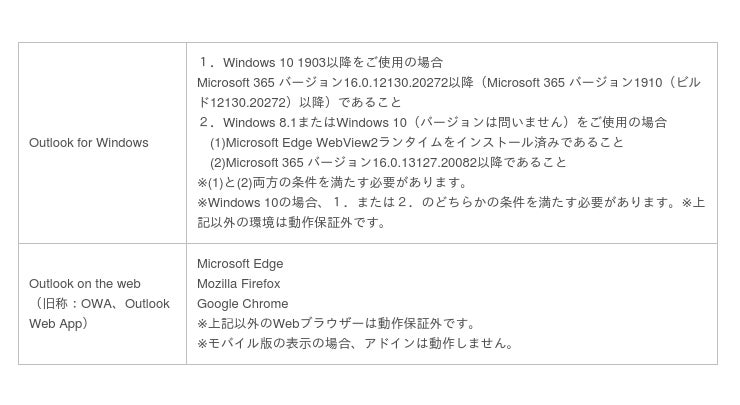The height and width of the screenshot is (405, 740).
Task: Click the '(2)' marker before Microsoft 365 バージョン16.0.13127
Action: tap(218, 163)
